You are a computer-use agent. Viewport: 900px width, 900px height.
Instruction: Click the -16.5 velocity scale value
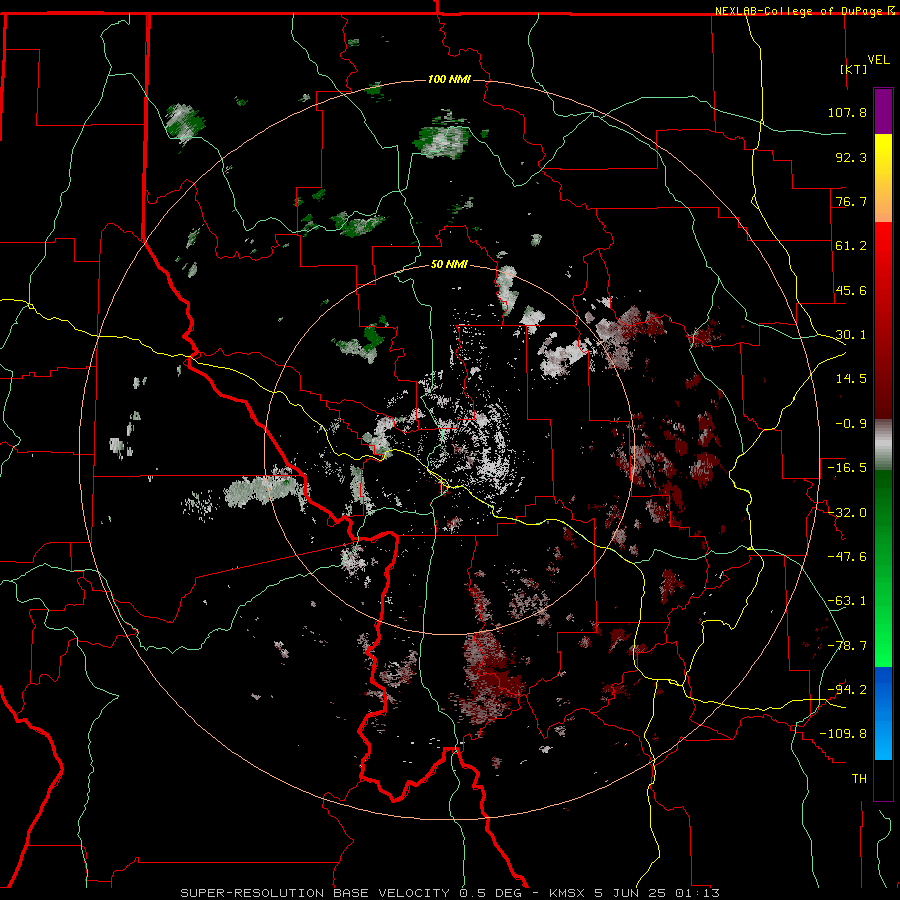tap(847, 468)
